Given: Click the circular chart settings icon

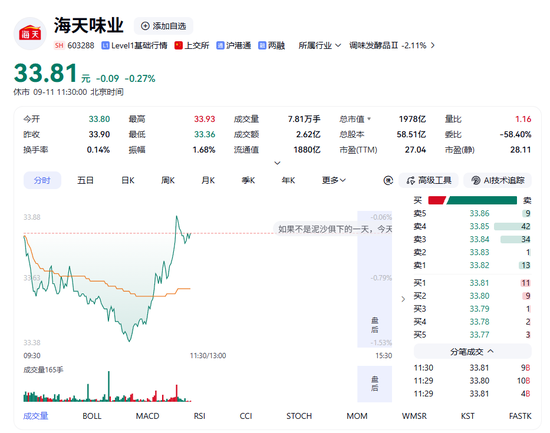Looking at the screenshot, I should point(388,180).
